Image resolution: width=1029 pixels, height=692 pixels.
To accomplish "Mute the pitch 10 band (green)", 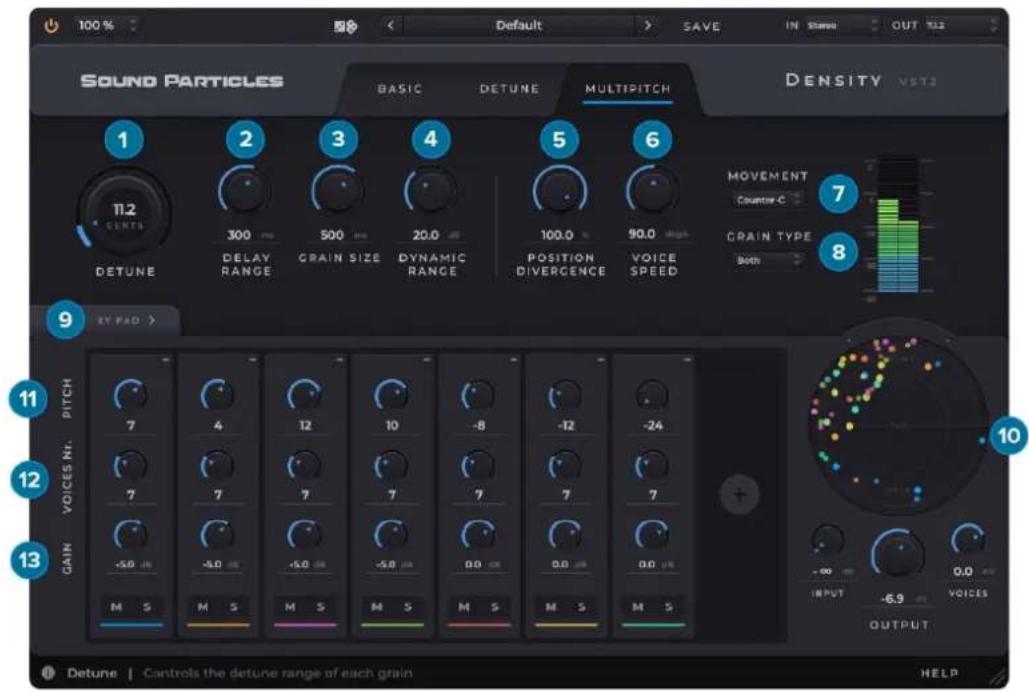I will (x=377, y=607).
